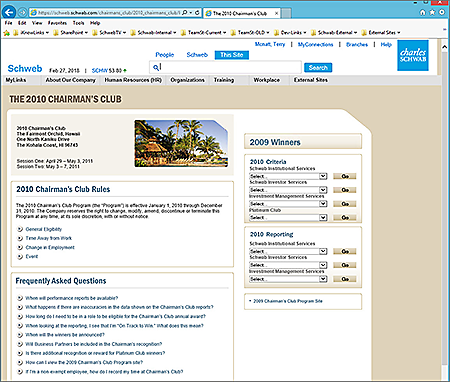
Task: Open the Branches link
Action: pyautogui.click(x=357, y=44)
